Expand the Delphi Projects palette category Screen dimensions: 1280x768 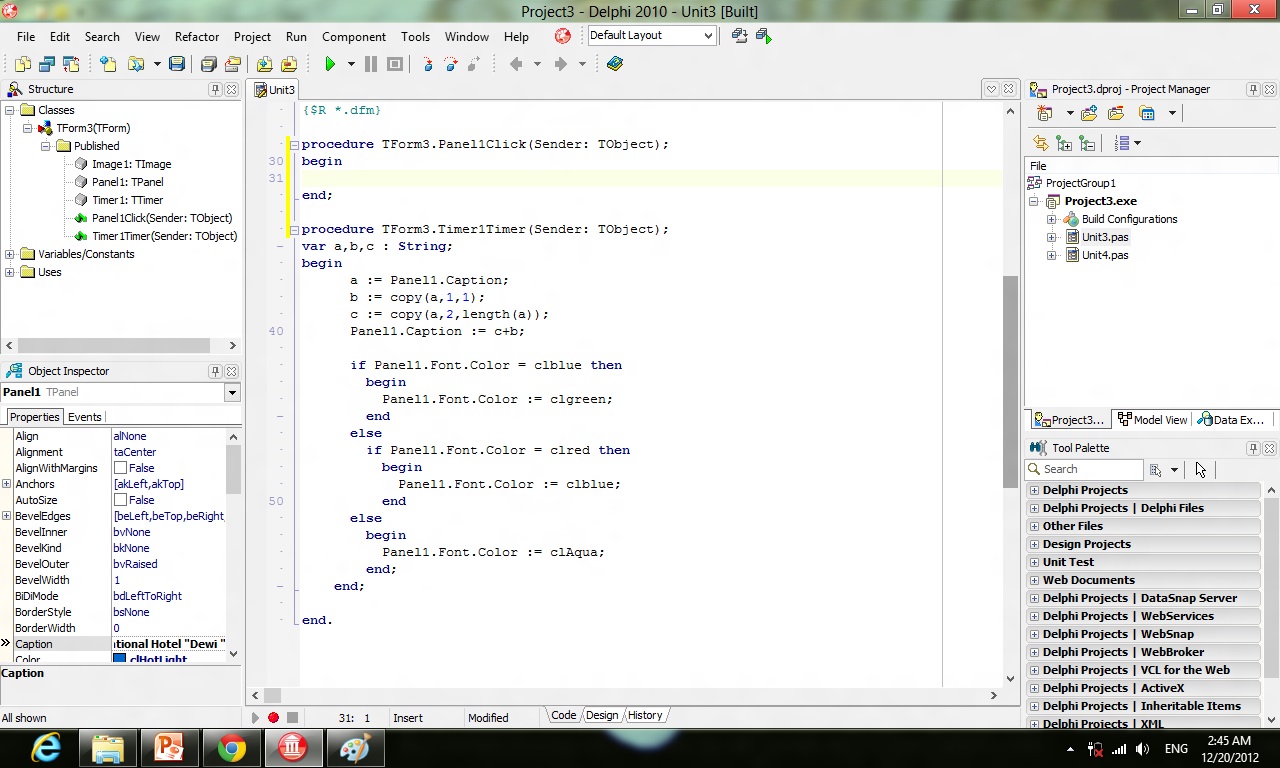(1034, 490)
